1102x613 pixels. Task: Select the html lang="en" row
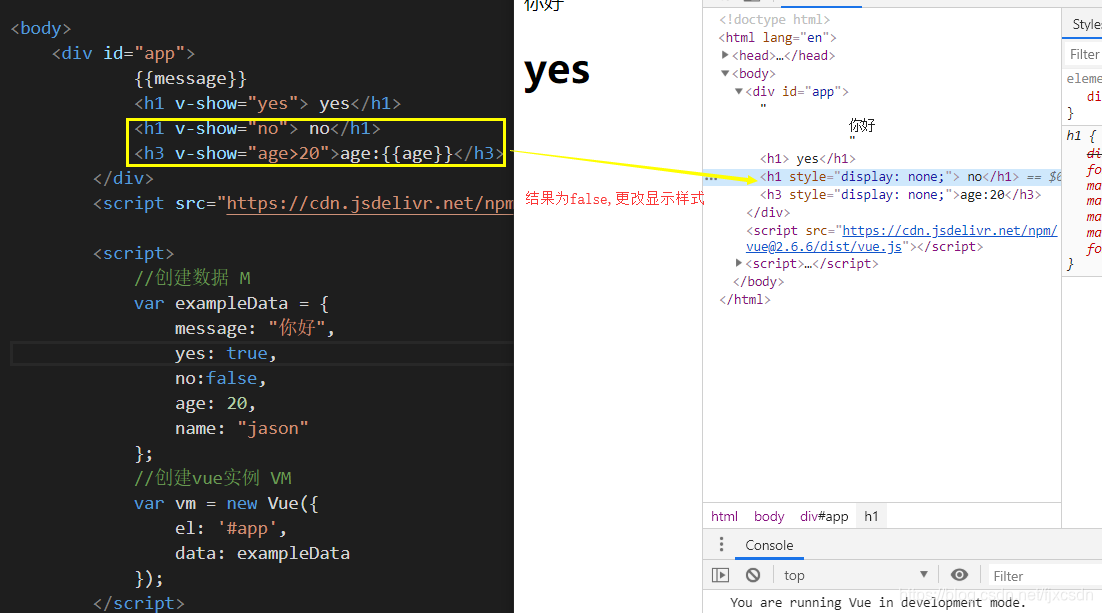pyautogui.click(x=777, y=37)
